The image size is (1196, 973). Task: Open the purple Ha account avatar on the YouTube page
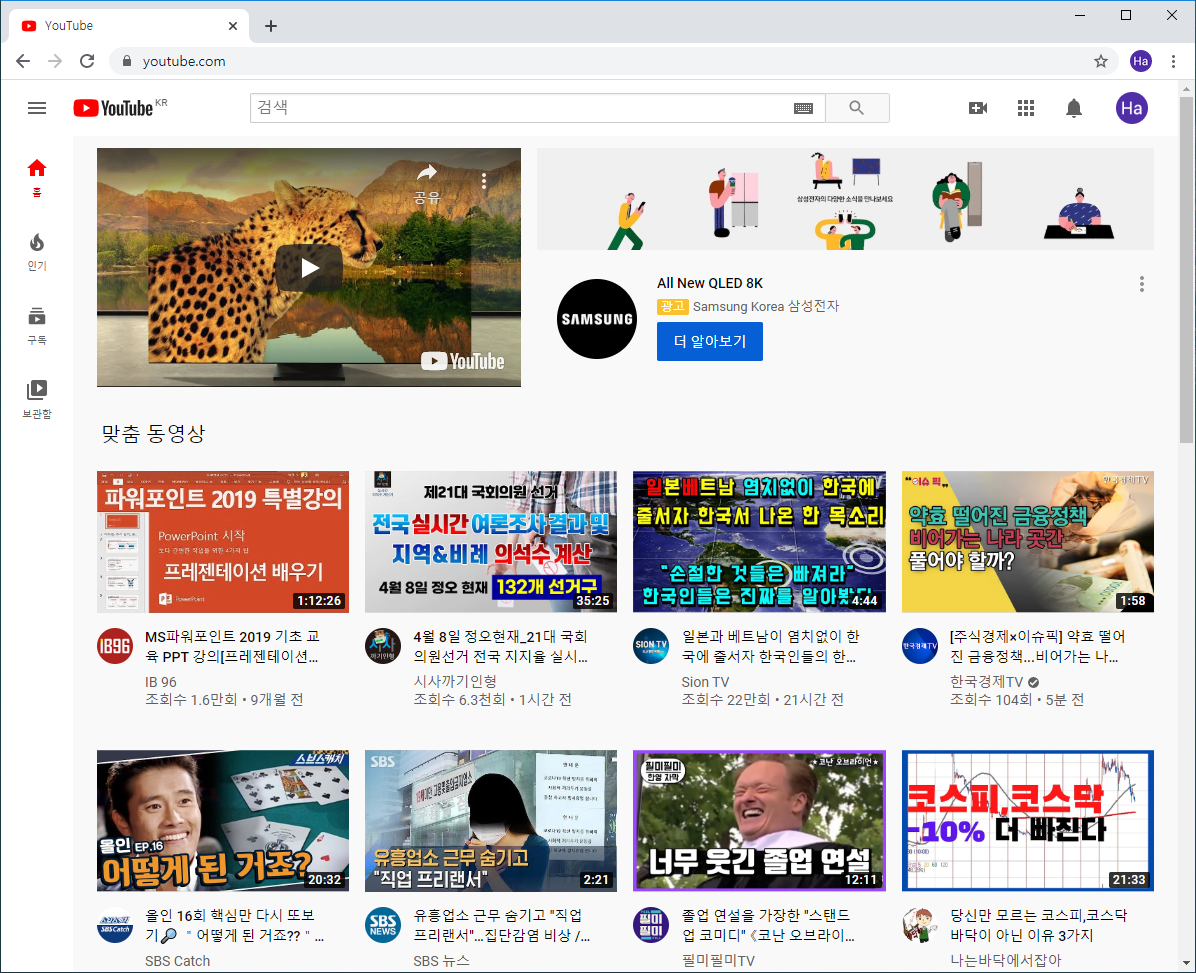pos(1132,108)
